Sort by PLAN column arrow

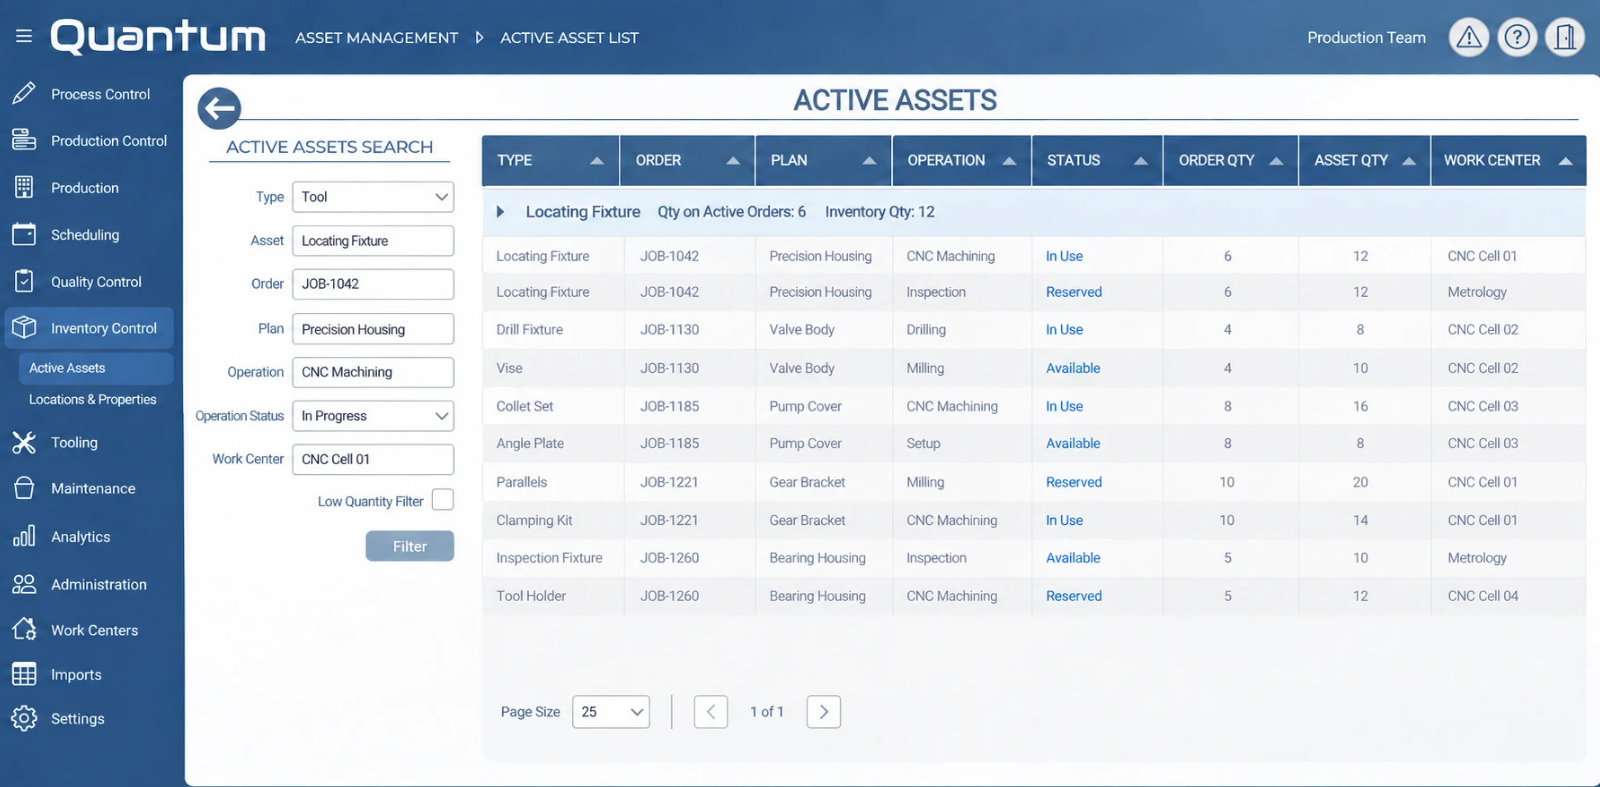pyautogui.click(x=869, y=160)
